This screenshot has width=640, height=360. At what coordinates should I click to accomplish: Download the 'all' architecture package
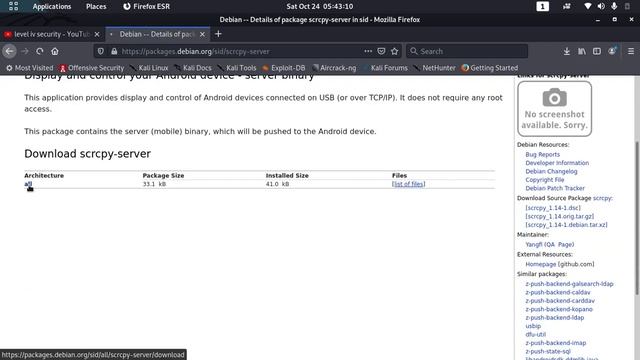(x=28, y=184)
